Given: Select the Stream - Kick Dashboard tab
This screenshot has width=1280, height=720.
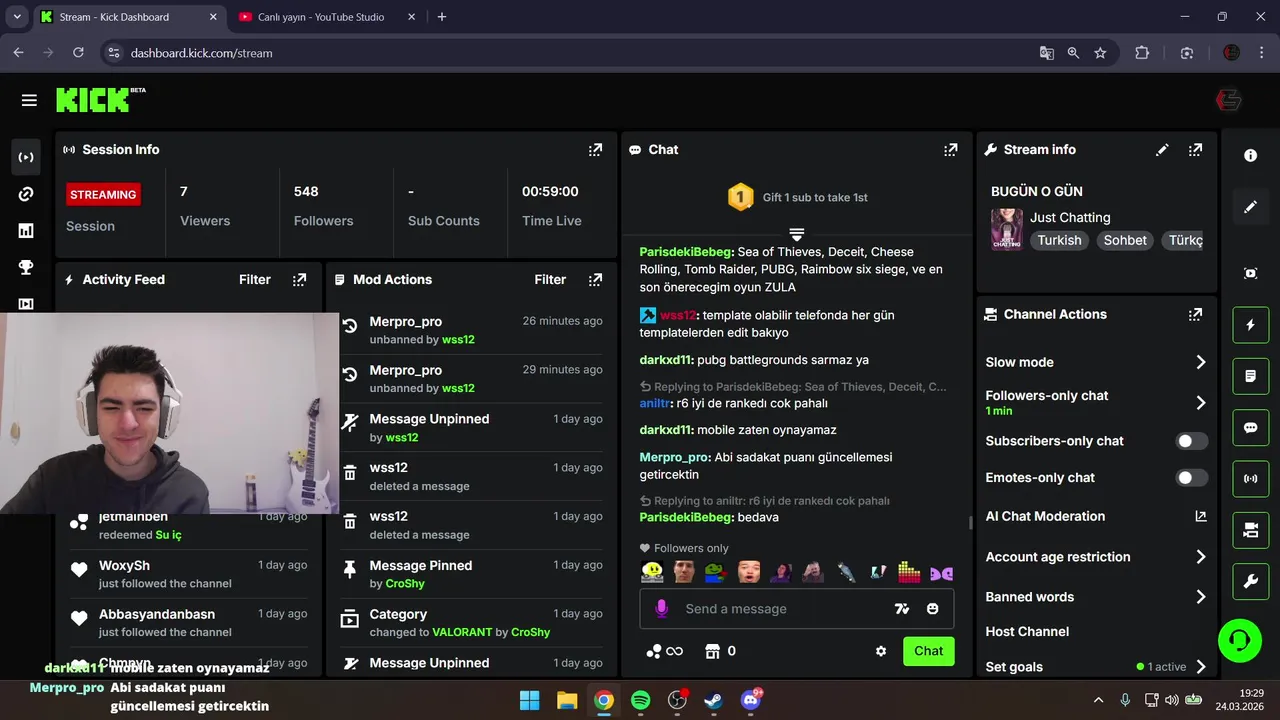Looking at the screenshot, I should (126, 17).
